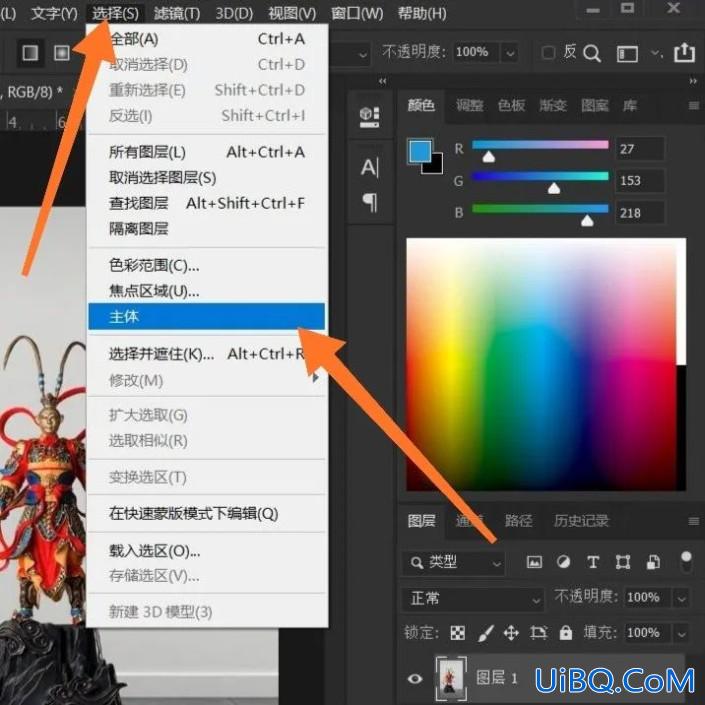Click the blue foreground color swatch
The height and width of the screenshot is (705, 705).
[420, 151]
